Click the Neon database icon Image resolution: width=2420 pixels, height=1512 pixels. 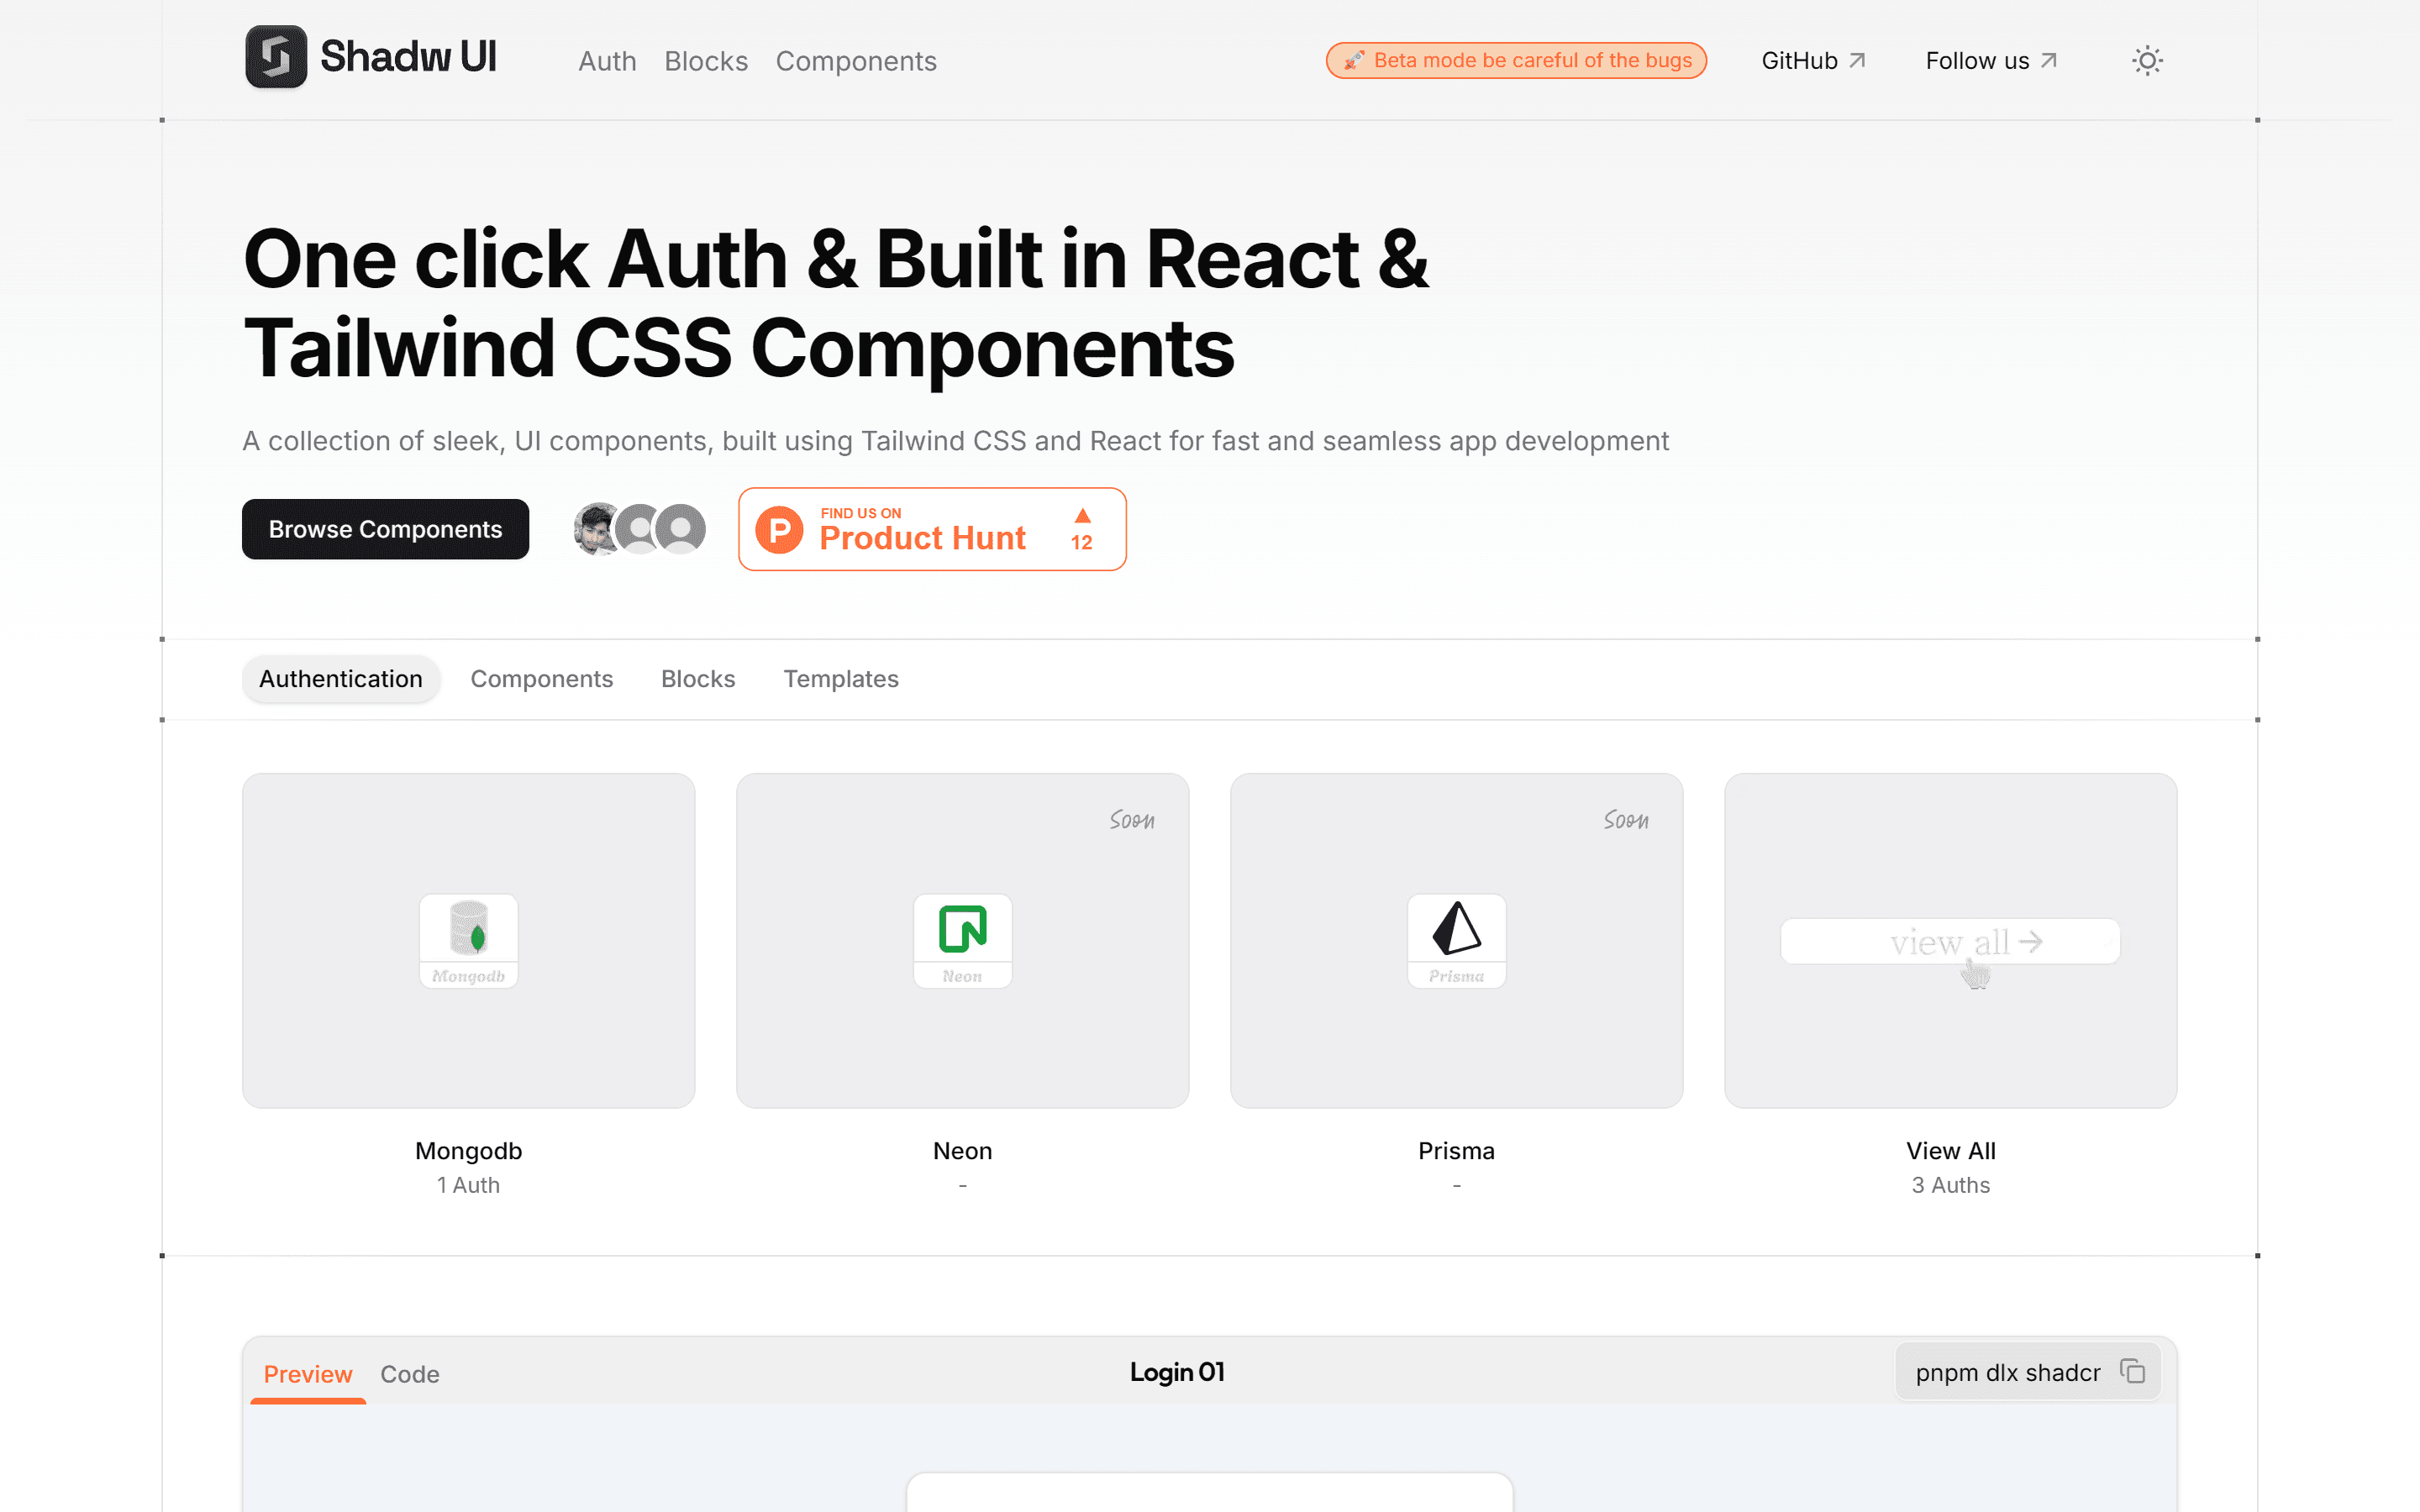(962, 940)
